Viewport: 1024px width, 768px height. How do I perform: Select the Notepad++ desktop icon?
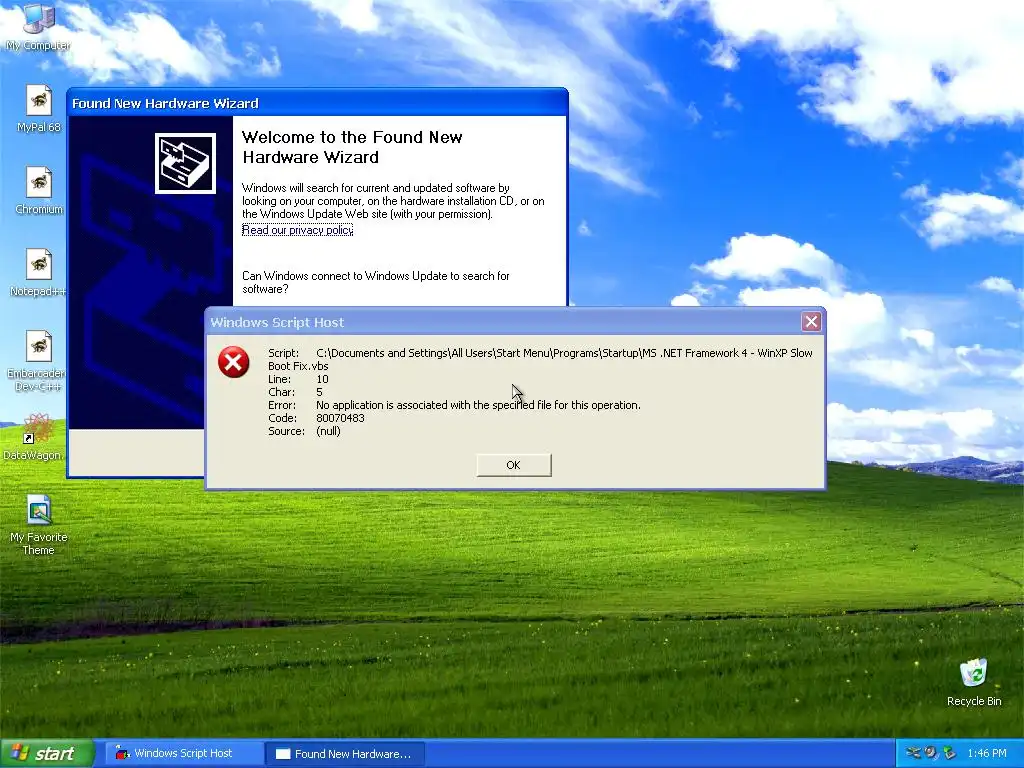[x=39, y=273]
